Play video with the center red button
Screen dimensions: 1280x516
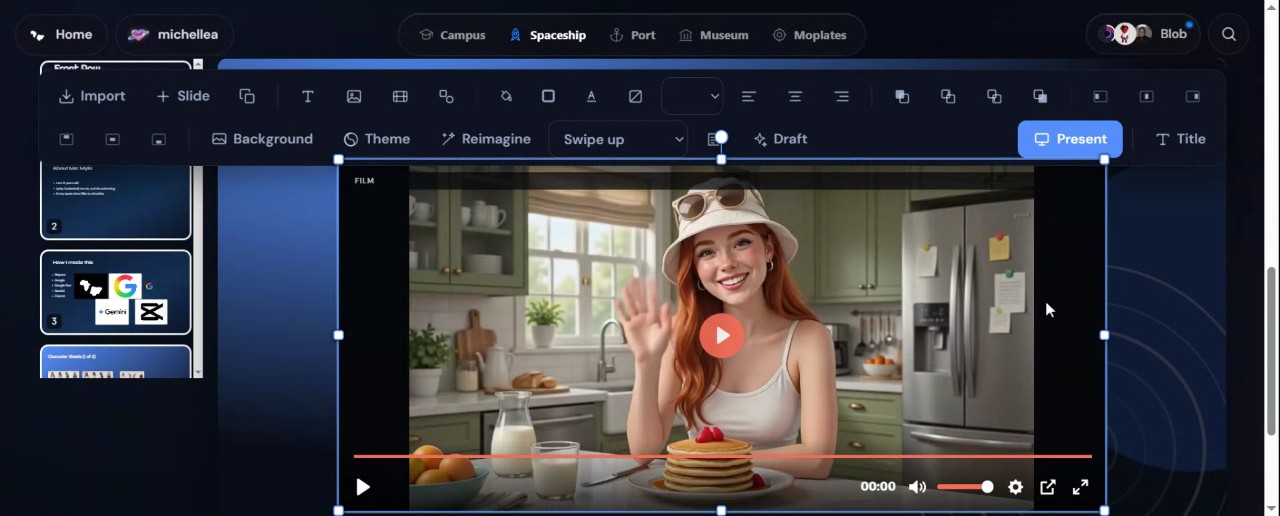(x=721, y=335)
